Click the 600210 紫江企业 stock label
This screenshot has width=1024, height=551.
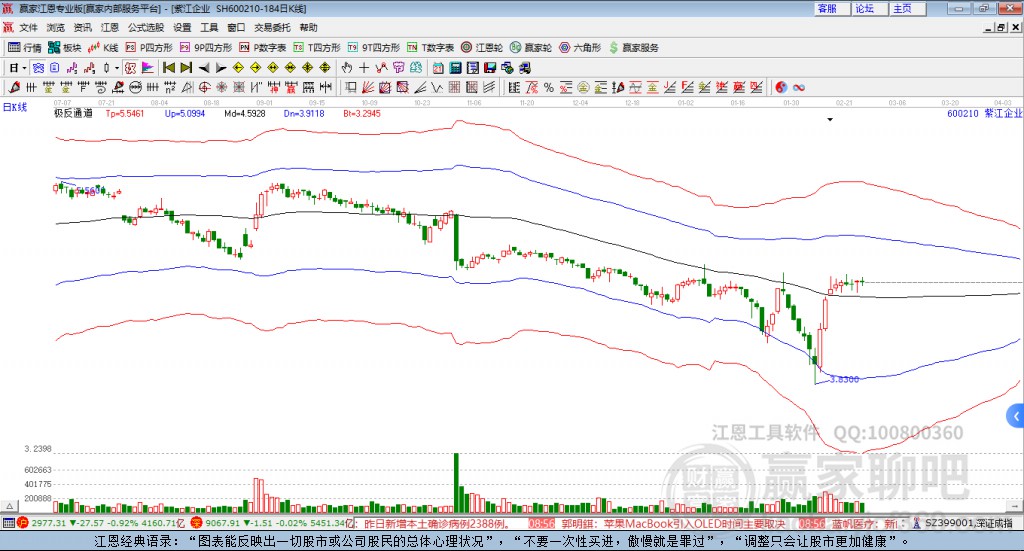click(984, 114)
